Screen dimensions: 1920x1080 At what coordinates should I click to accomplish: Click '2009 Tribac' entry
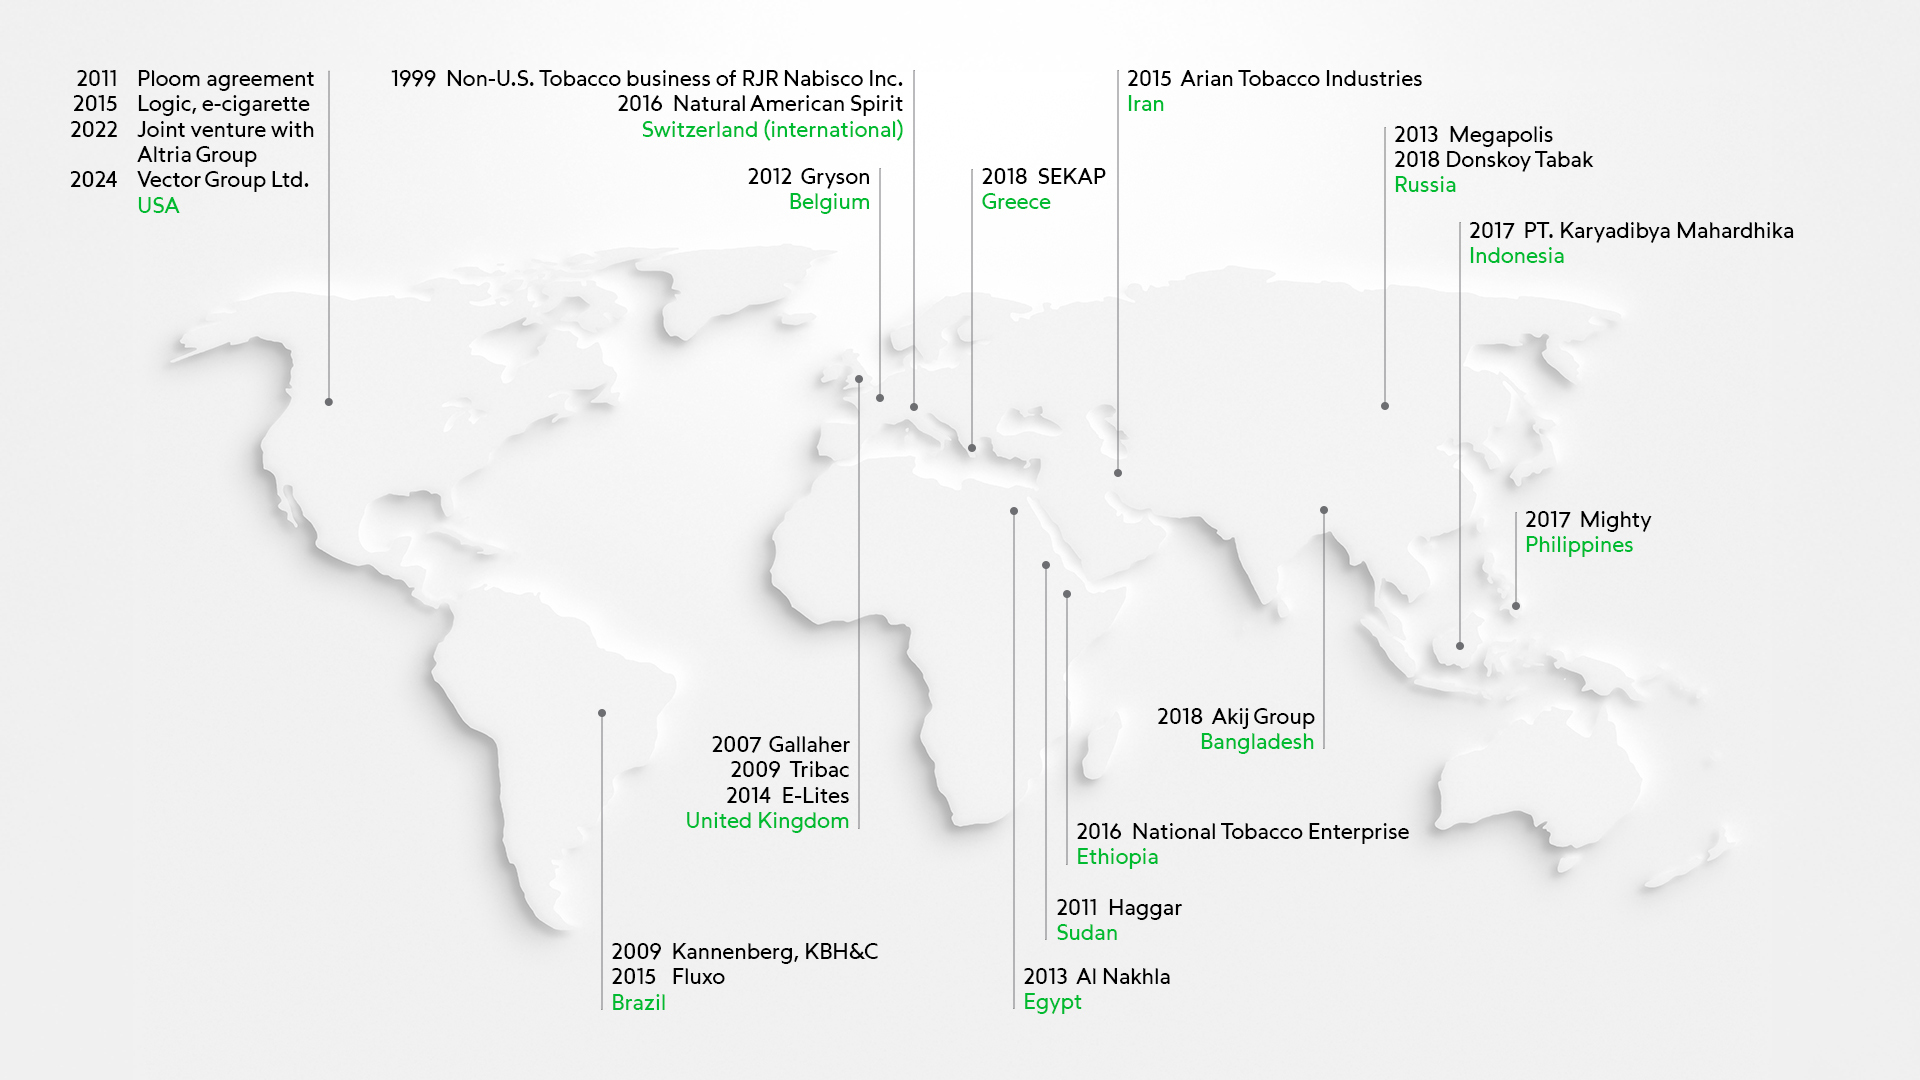(790, 770)
